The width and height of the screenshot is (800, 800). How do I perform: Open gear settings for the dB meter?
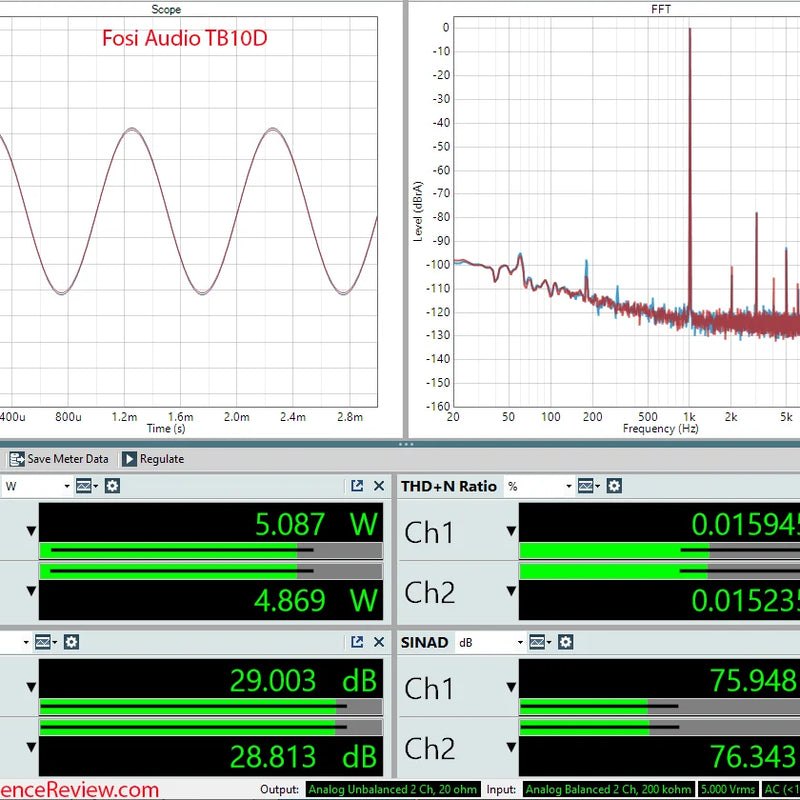(71, 642)
